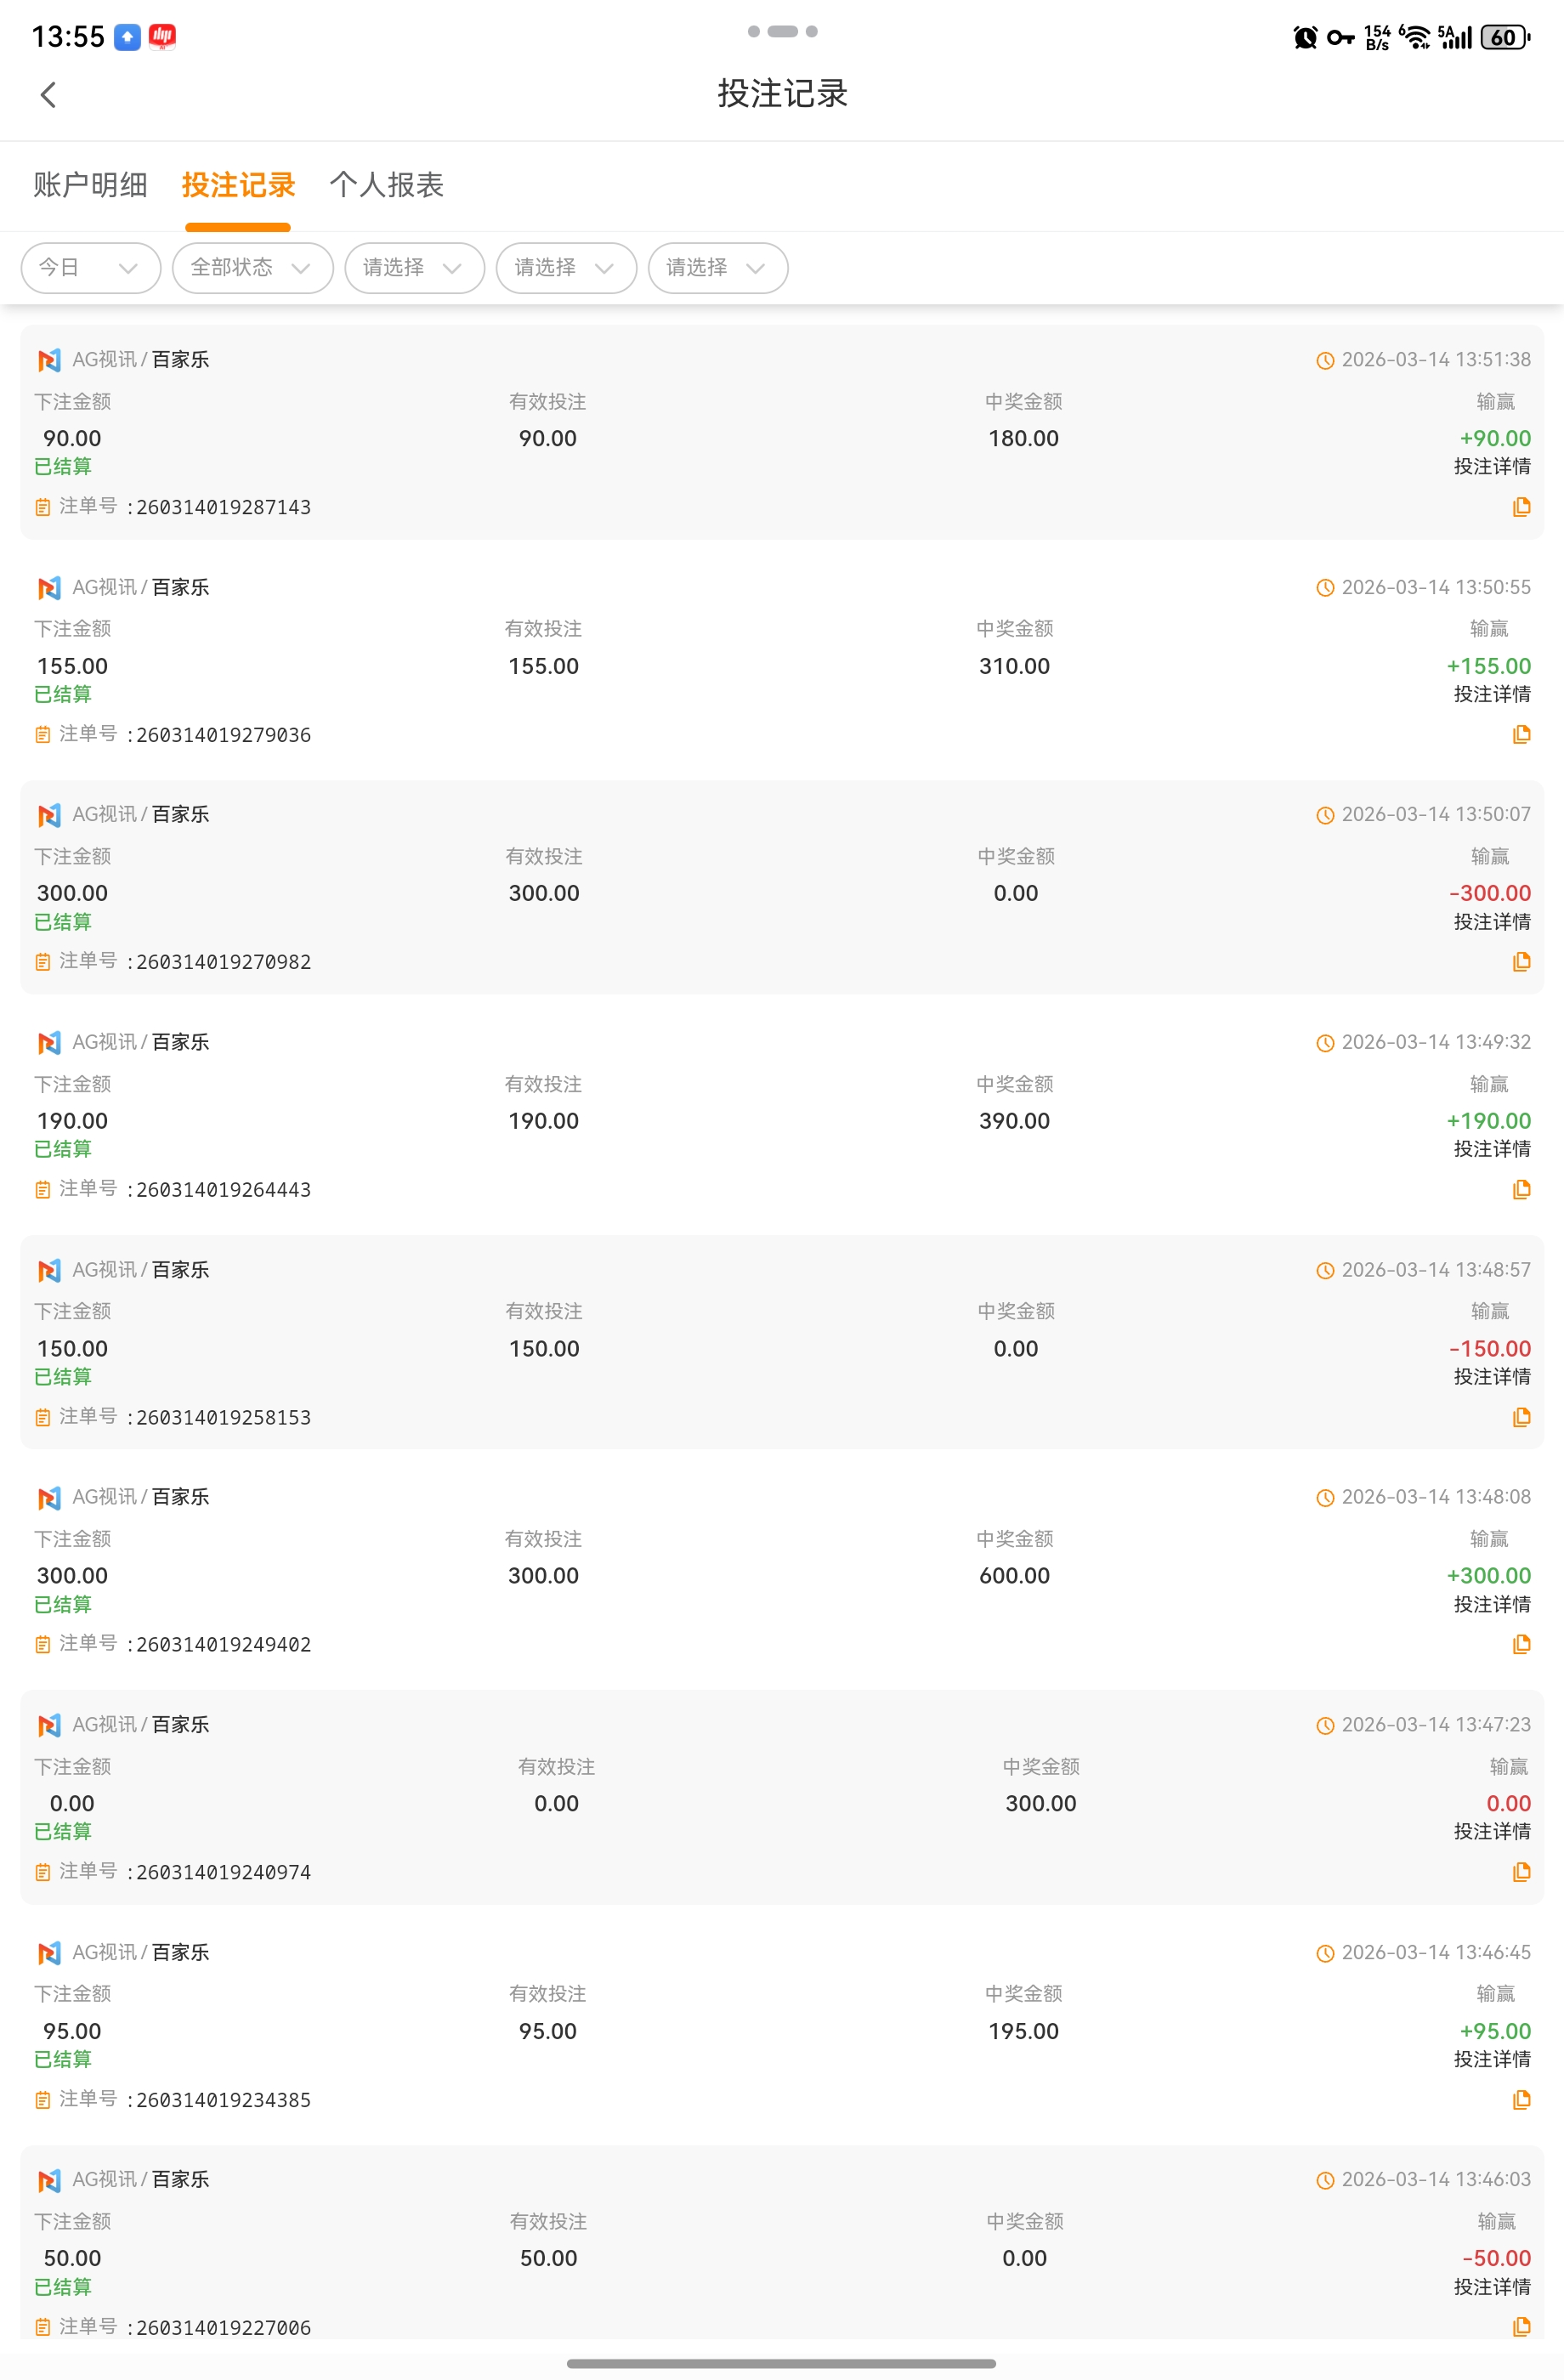This screenshot has height=2380, width=1564.
Task: Open the 今日 date filter dropdown
Action: tap(90, 268)
